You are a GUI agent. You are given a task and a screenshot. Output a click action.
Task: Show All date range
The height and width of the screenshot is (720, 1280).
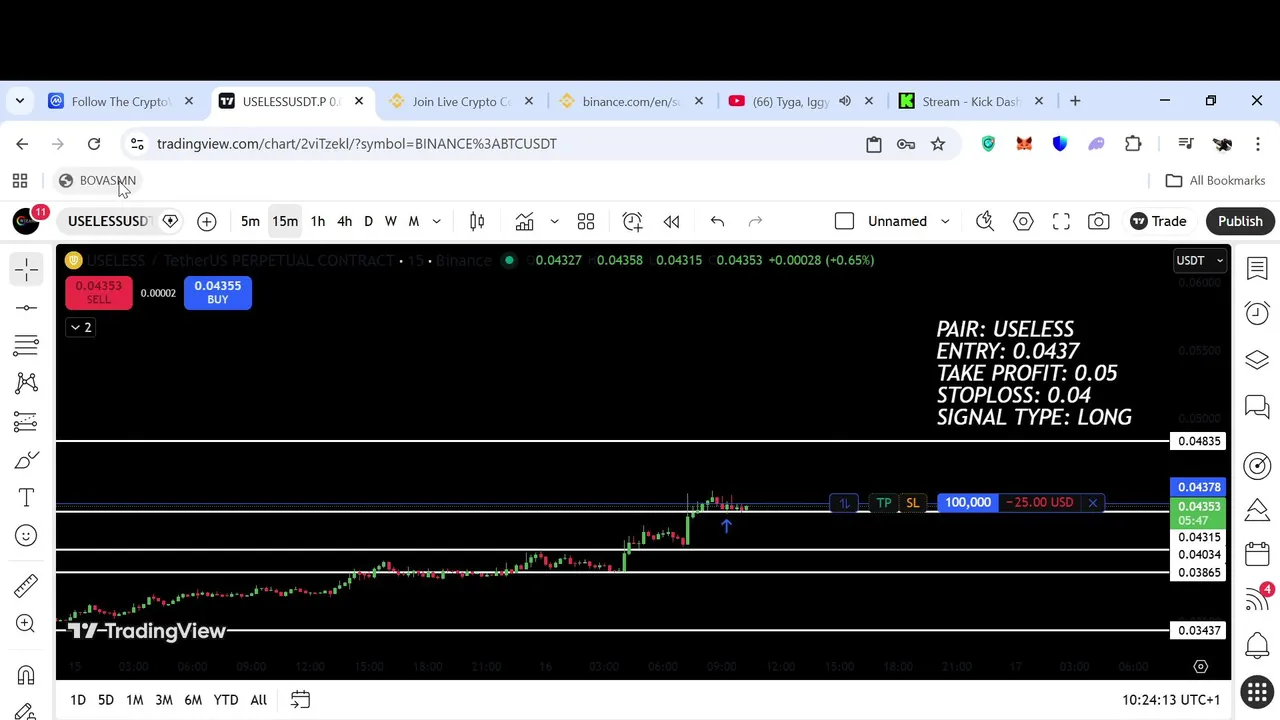[x=258, y=700]
